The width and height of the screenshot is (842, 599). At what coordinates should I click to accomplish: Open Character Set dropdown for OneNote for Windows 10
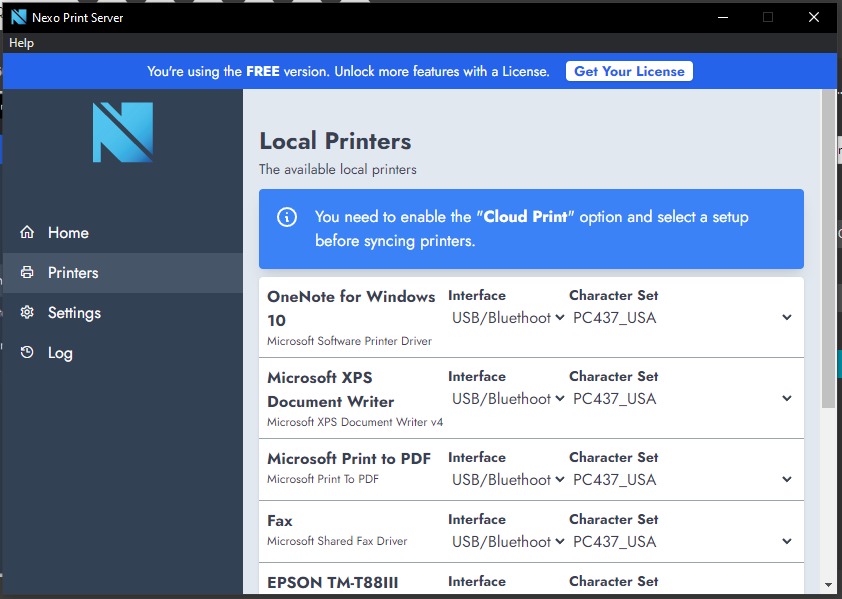(x=682, y=317)
